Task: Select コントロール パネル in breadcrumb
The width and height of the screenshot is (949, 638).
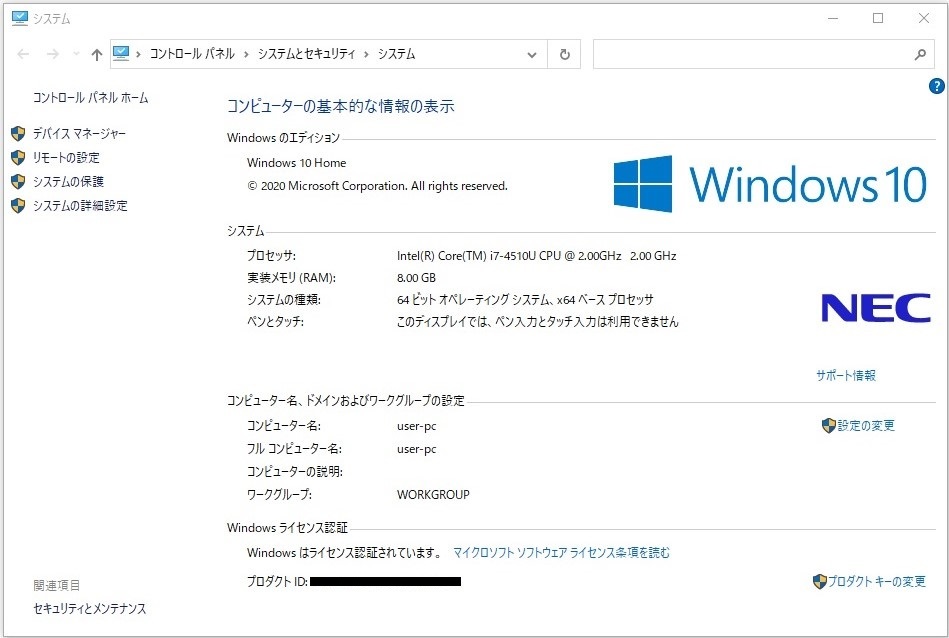Action: [x=192, y=54]
